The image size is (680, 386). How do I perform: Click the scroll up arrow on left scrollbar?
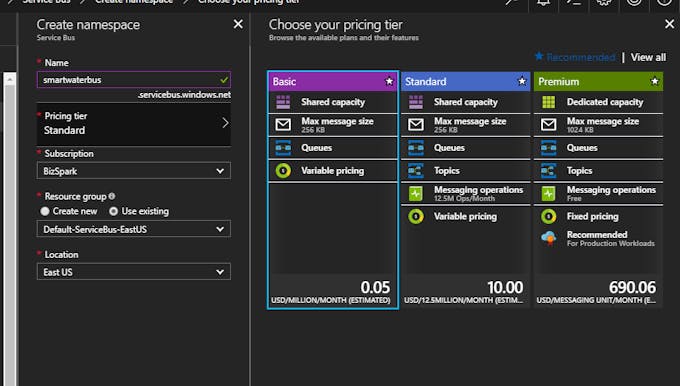(x=10, y=80)
